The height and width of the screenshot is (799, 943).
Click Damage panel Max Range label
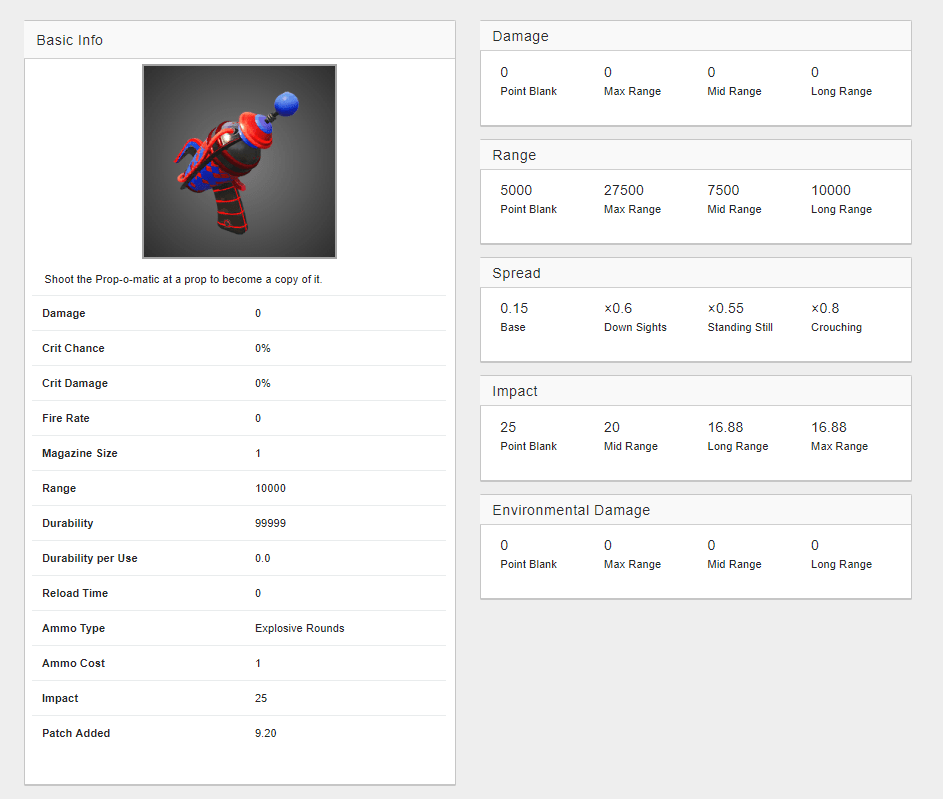(632, 91)
